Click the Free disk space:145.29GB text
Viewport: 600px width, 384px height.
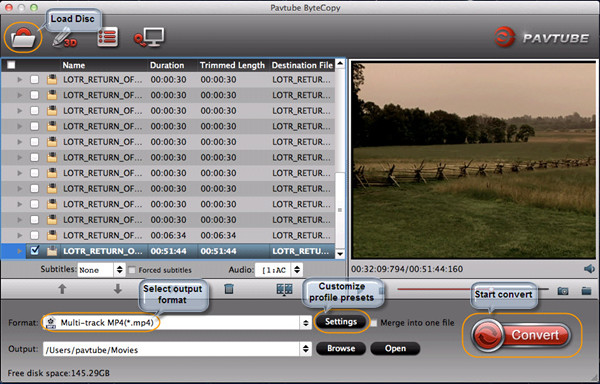pyautogui.click(x=59, y=373)
